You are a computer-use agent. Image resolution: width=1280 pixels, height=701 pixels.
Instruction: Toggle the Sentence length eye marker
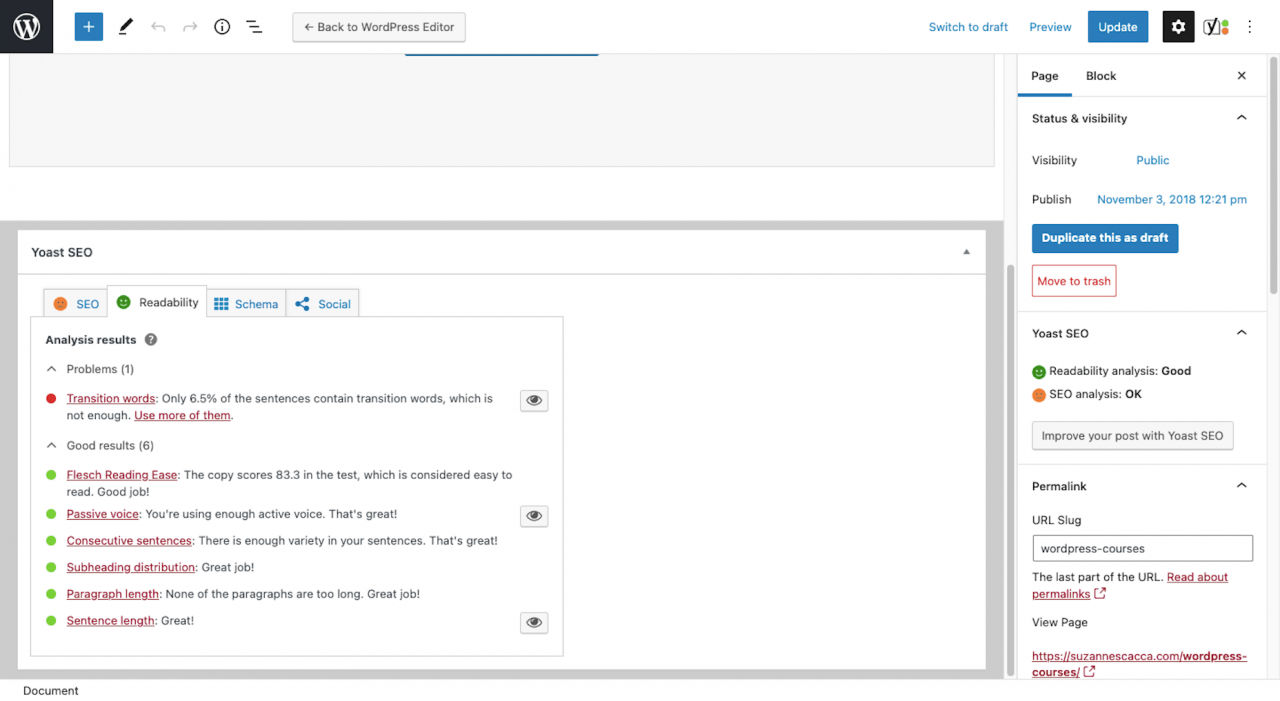[533, 622]
